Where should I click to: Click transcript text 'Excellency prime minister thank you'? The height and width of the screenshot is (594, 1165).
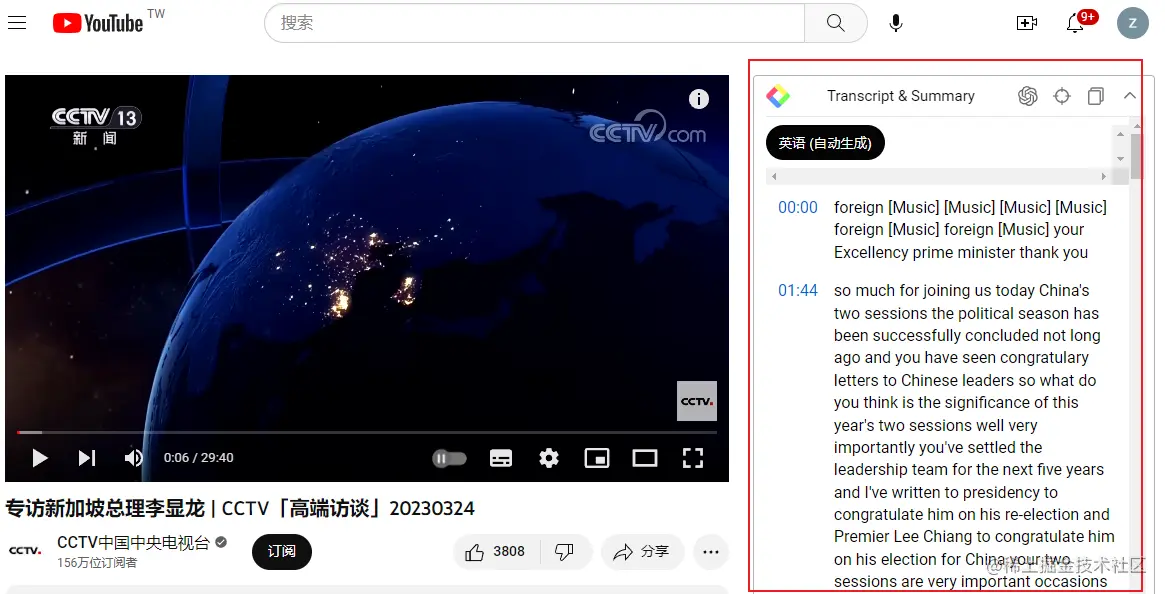point(961,253)
